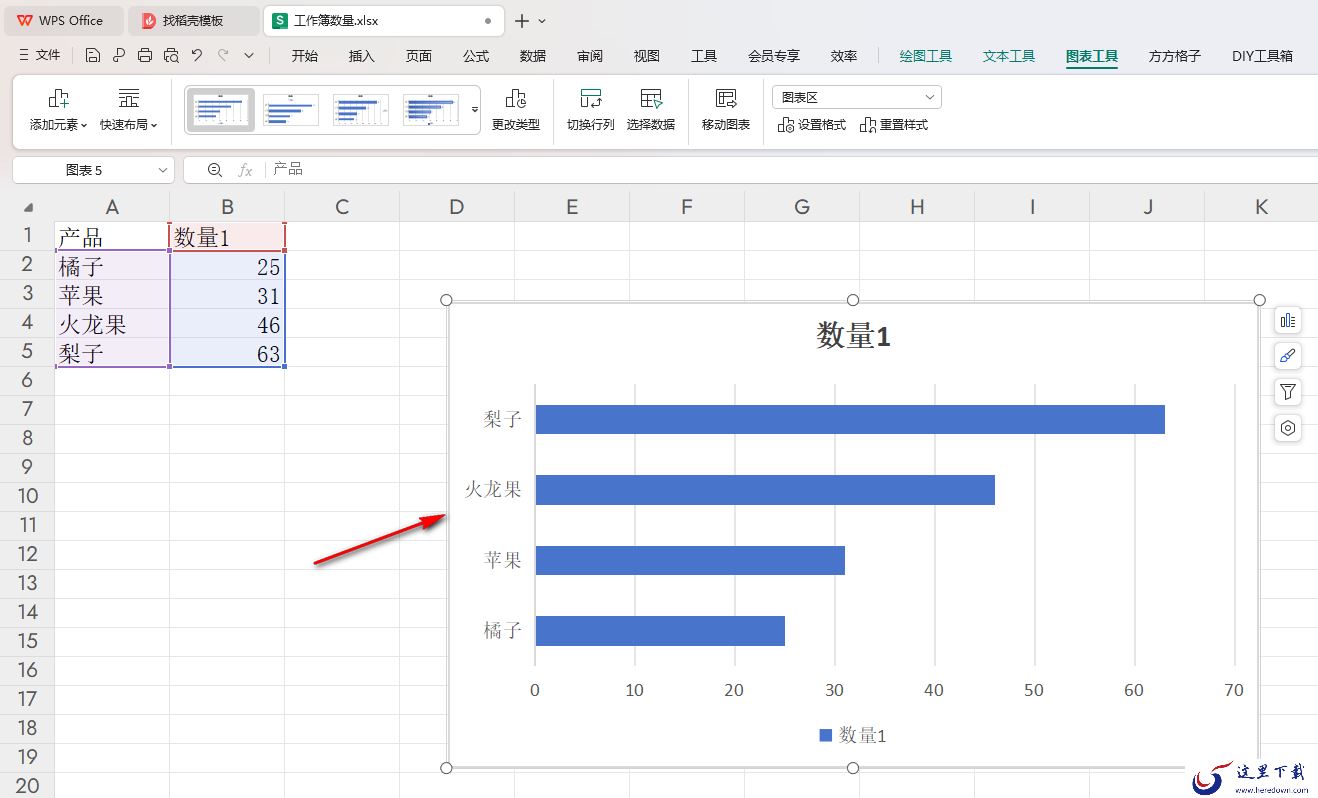
Task: Click 移动图表 move chart
Action: click(x=725, y=111)
